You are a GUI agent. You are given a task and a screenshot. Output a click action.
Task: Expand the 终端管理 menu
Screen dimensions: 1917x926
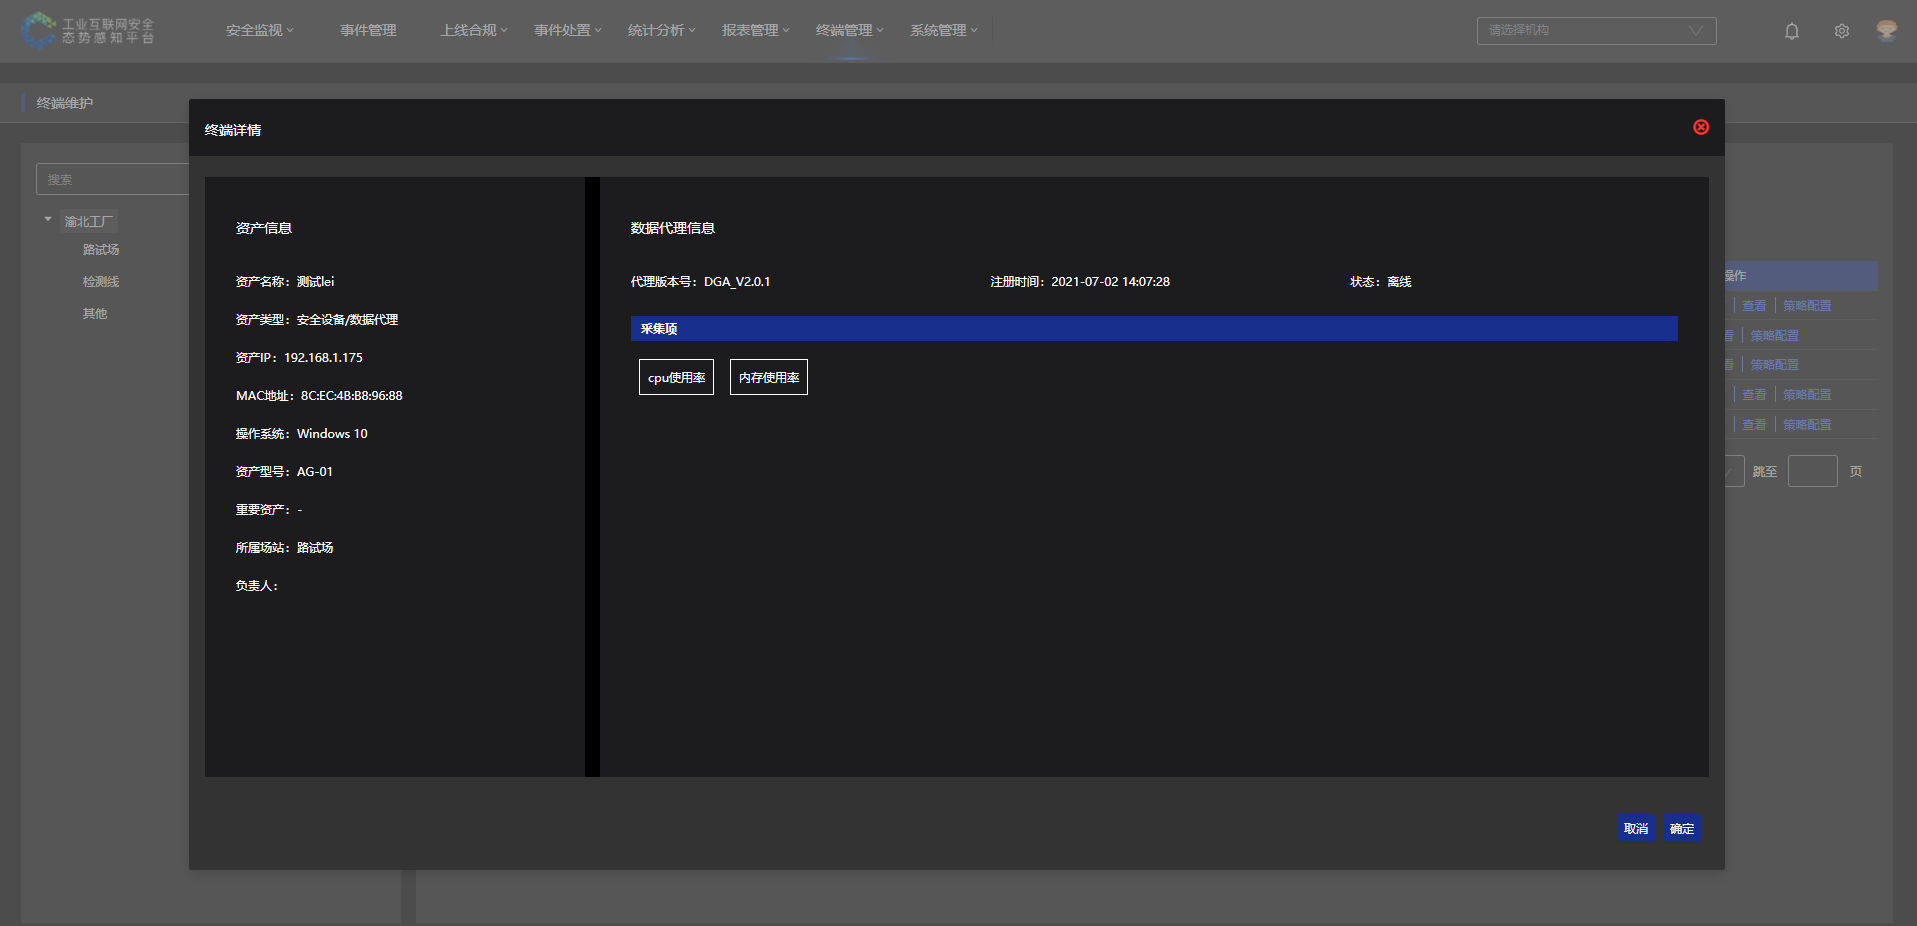(849, 31)
